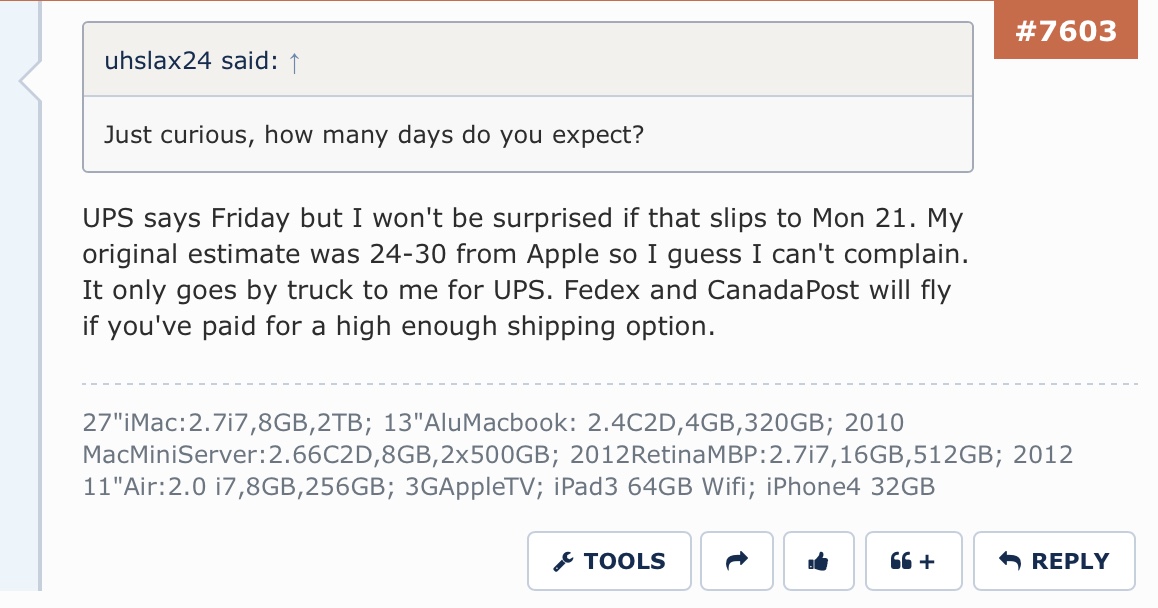
Task: Click the word 'CanadaPost' in the post
Action: [x=783, y=290]
